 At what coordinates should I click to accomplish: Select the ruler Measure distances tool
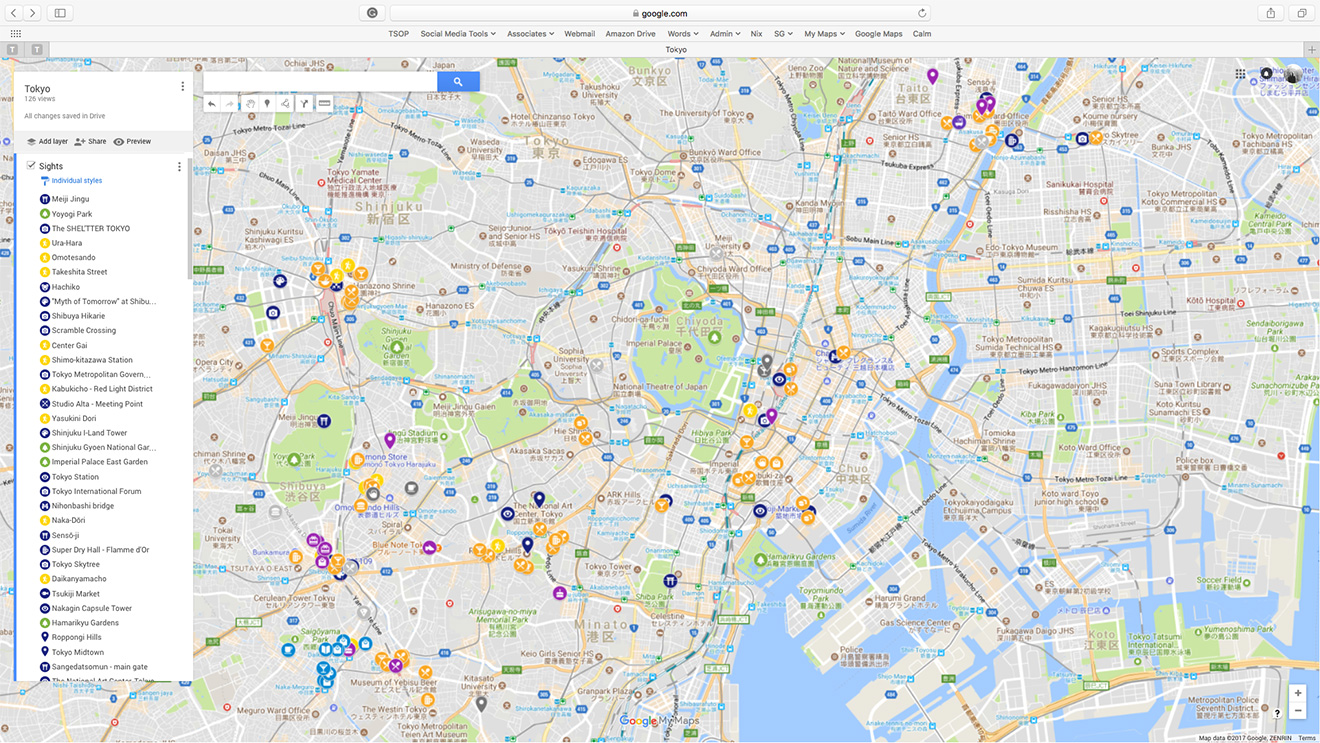click(325, 103)
